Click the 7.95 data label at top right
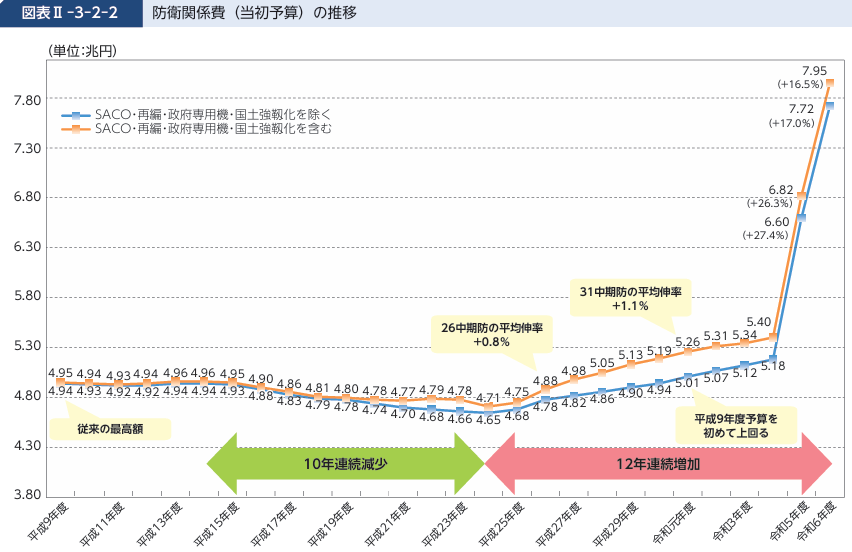Screen dimensions: 852x552 click(813, 70)
